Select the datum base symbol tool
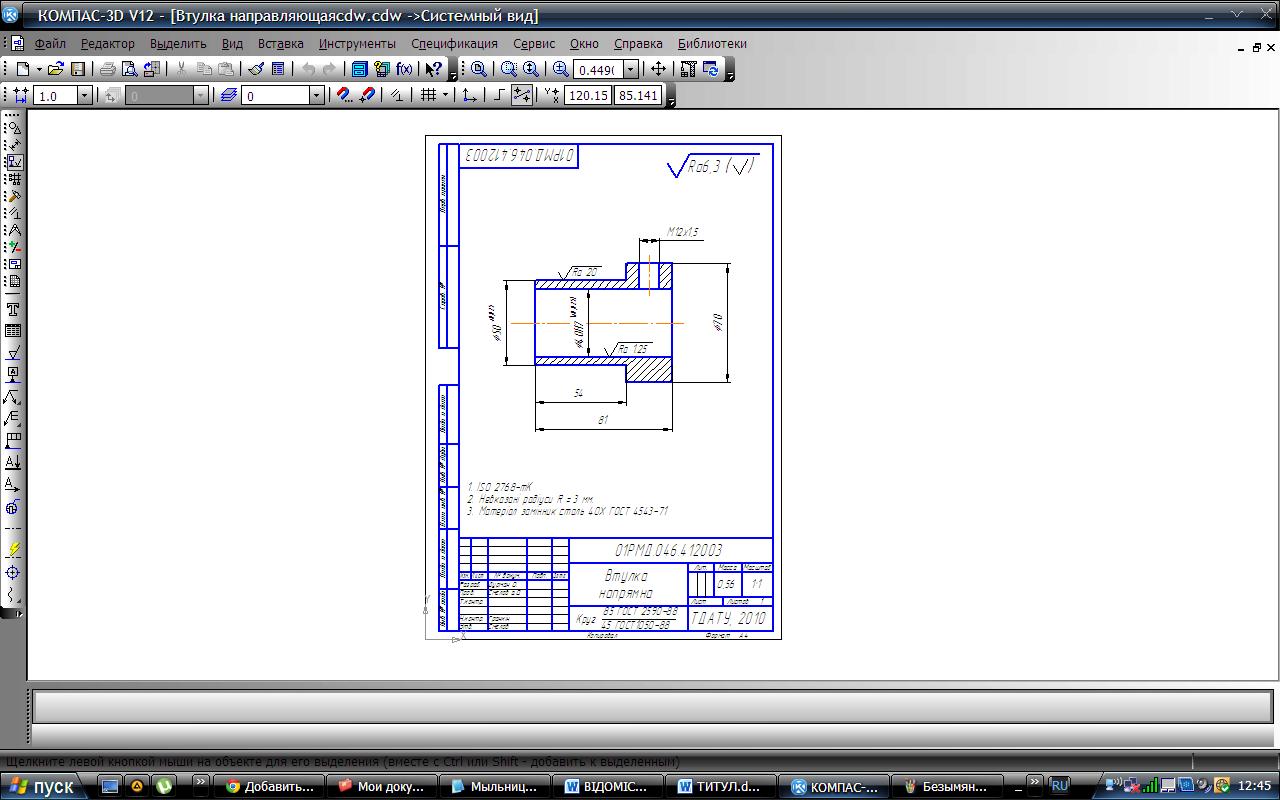The image size is (1280, 800). (13, 375)
